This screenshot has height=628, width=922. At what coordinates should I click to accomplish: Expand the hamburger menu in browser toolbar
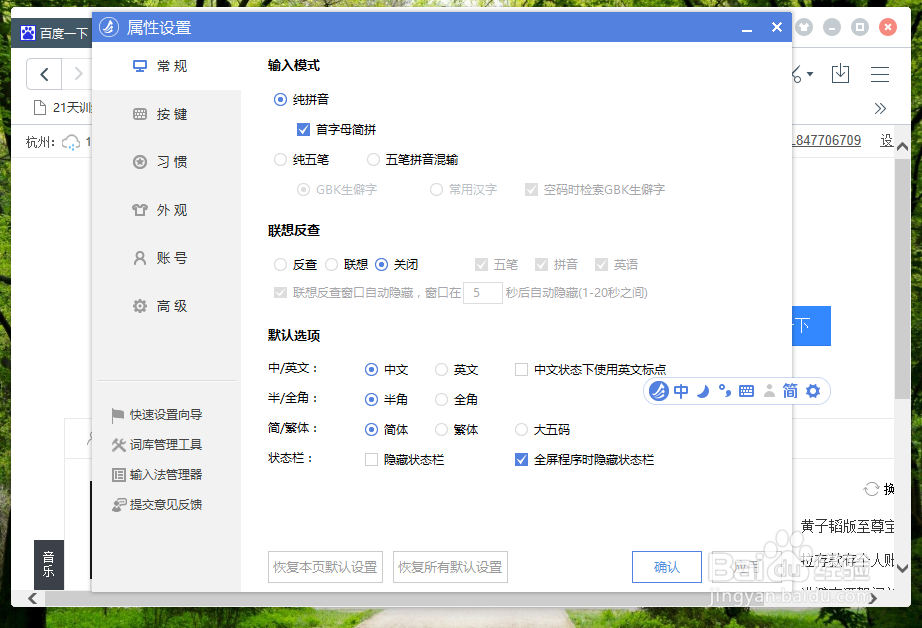[879, 74]
